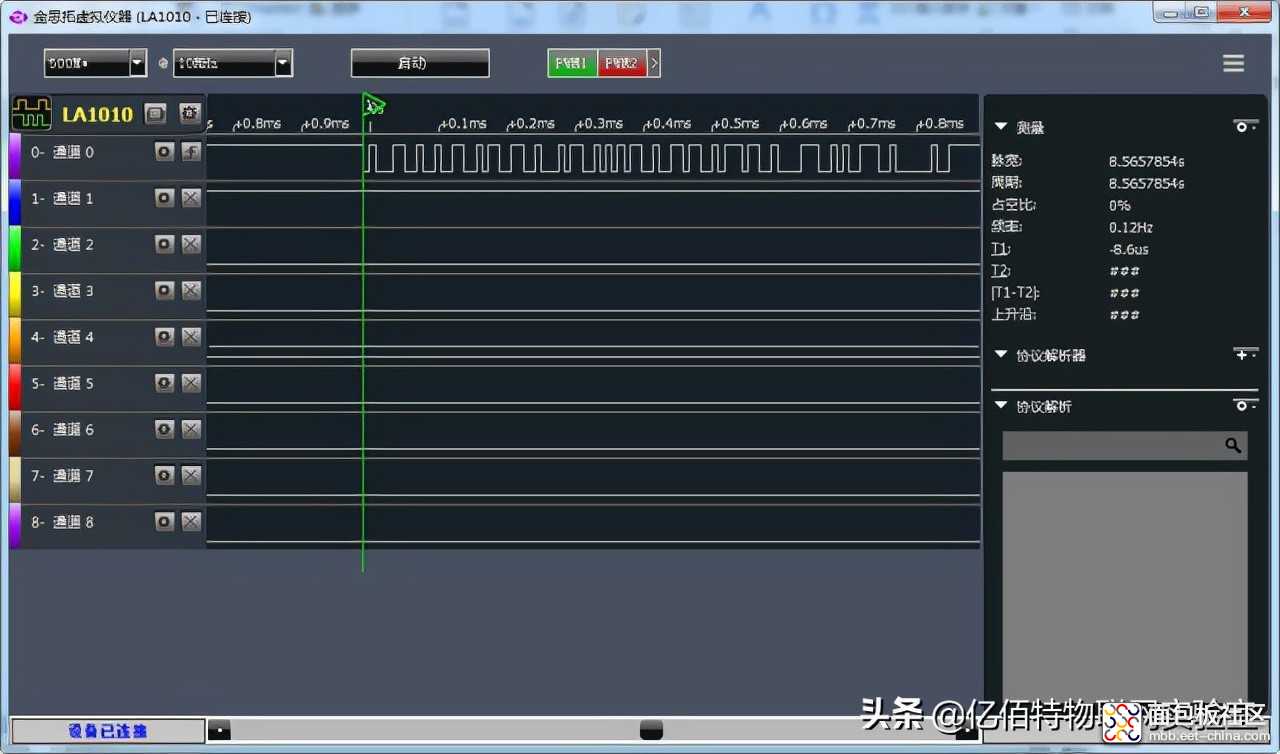1280x754 pixels.
Task: Open settings for channel 4
Action: (165, 337)
